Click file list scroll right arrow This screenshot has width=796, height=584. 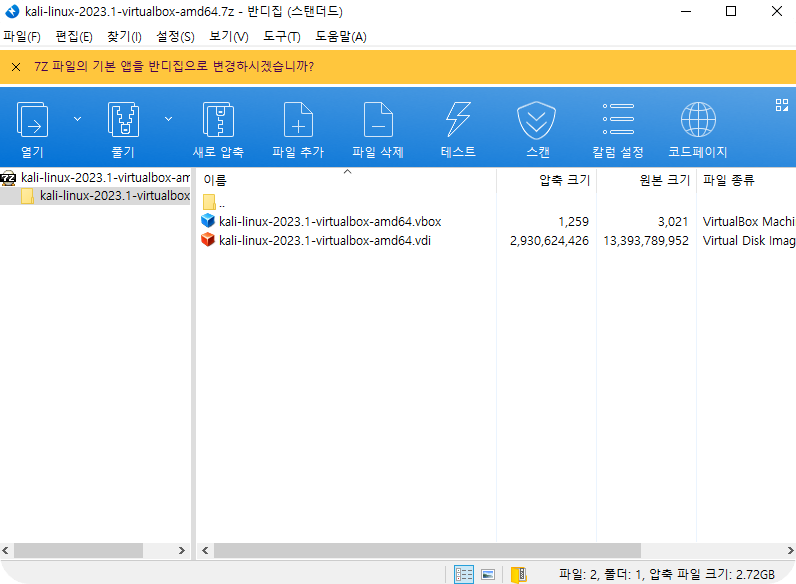click(790, 550)
